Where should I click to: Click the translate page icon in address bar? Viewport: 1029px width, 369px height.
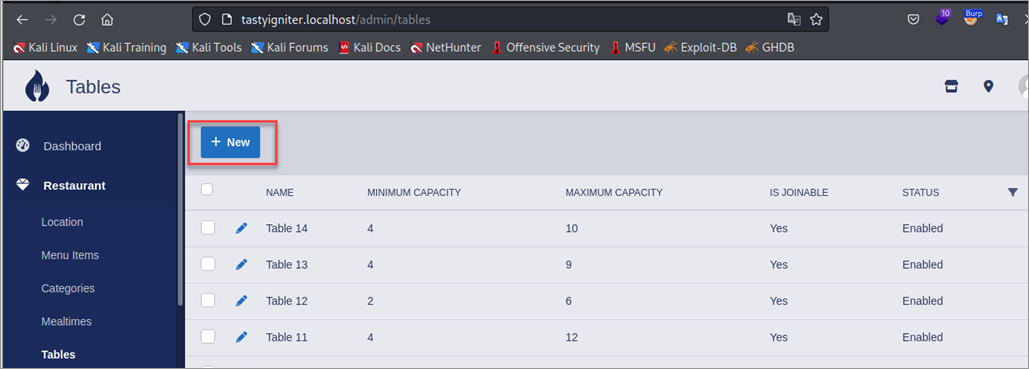coord(794,20)
